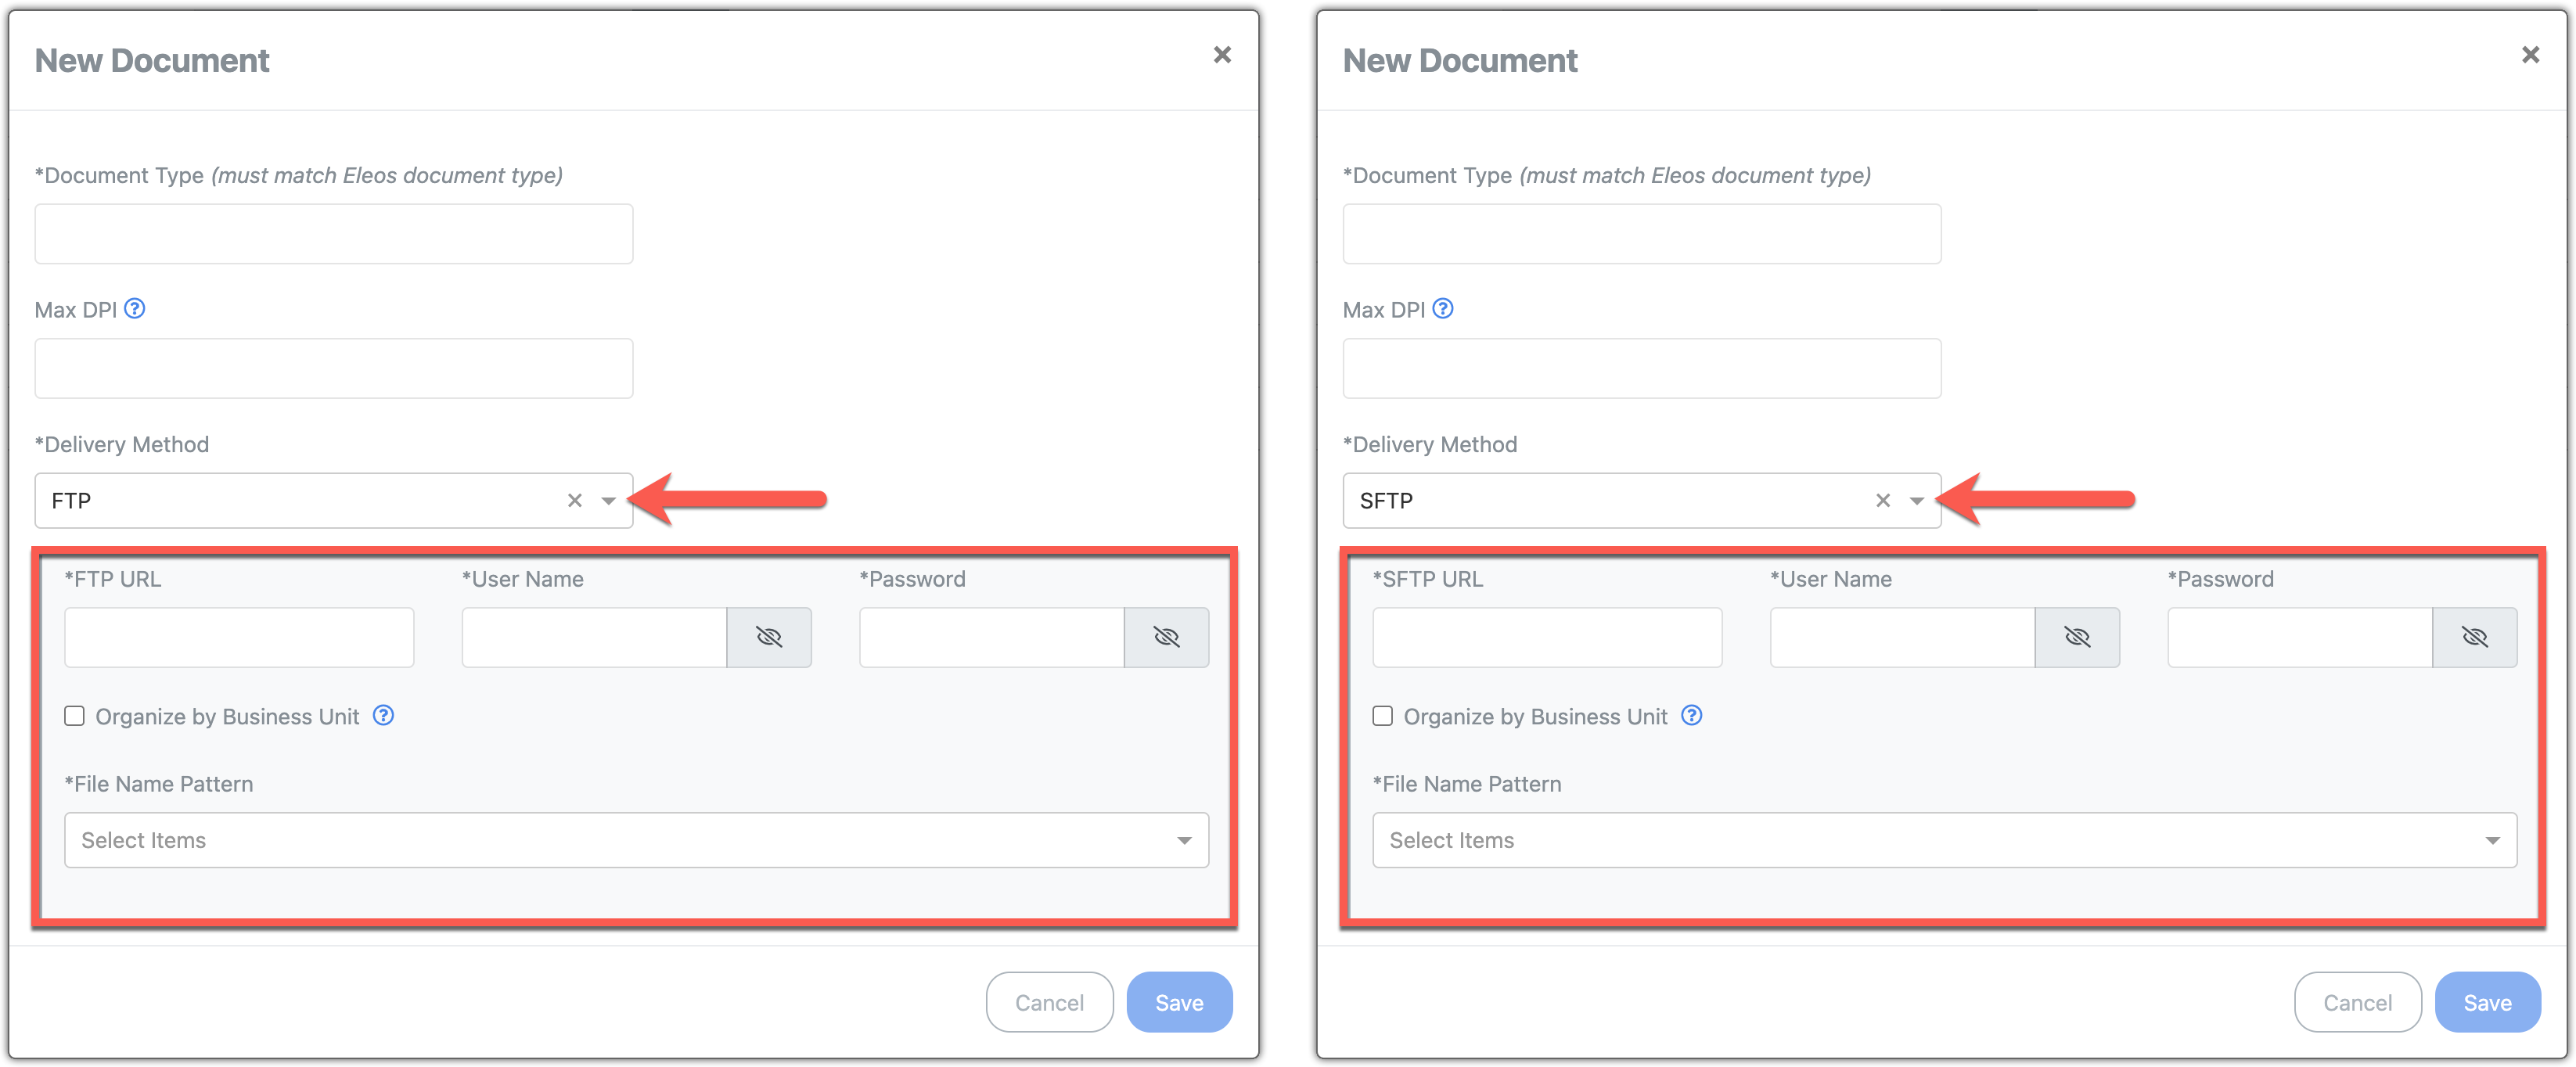Expand the SFTP Delivery Method dropdown arrow
Screen dimensions: 2576x1067
click(x=1916, y=500)
